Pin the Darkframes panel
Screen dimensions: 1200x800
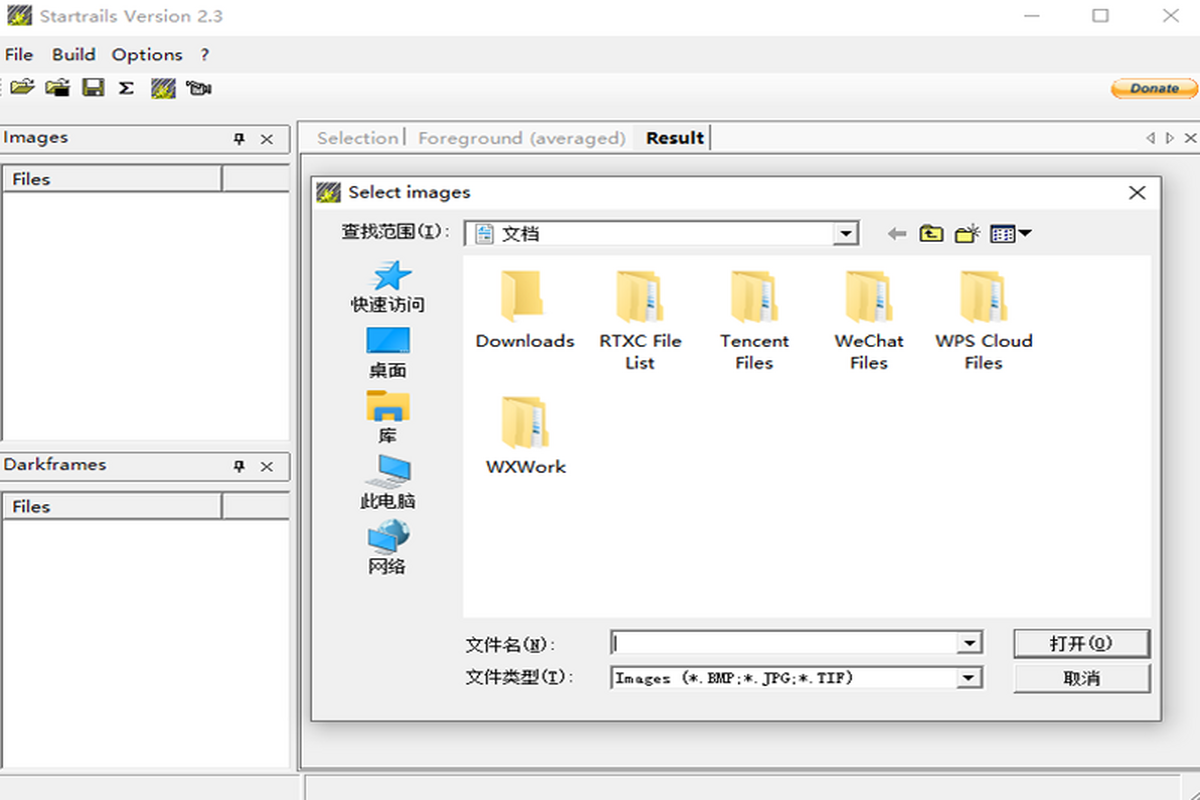click(x=239, y=466)
